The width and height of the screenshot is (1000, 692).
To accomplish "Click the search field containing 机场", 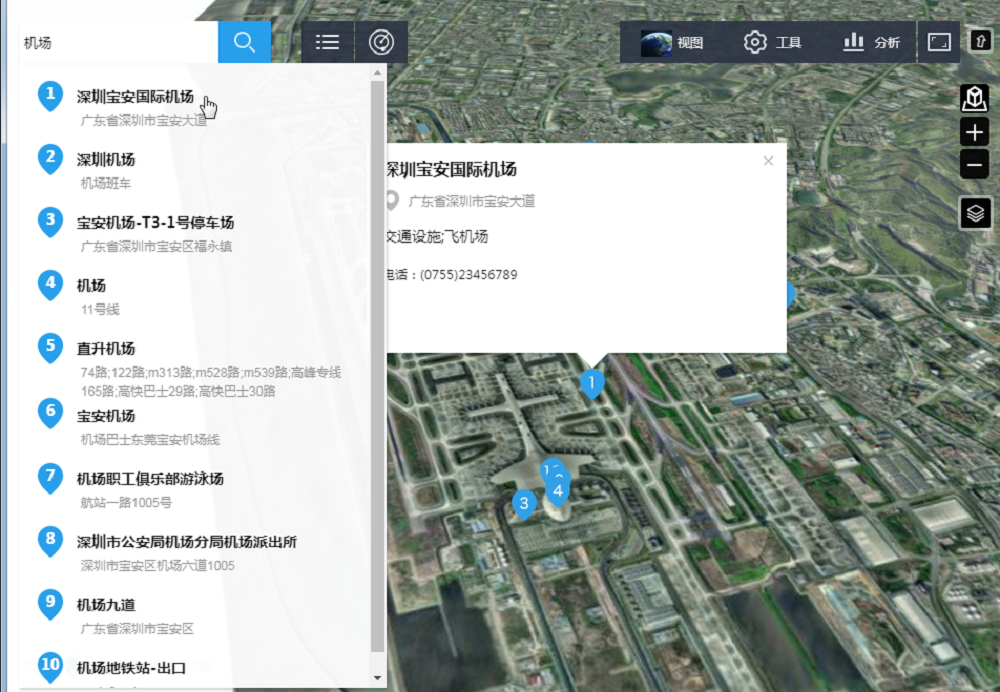I will [x=118, y=43].
